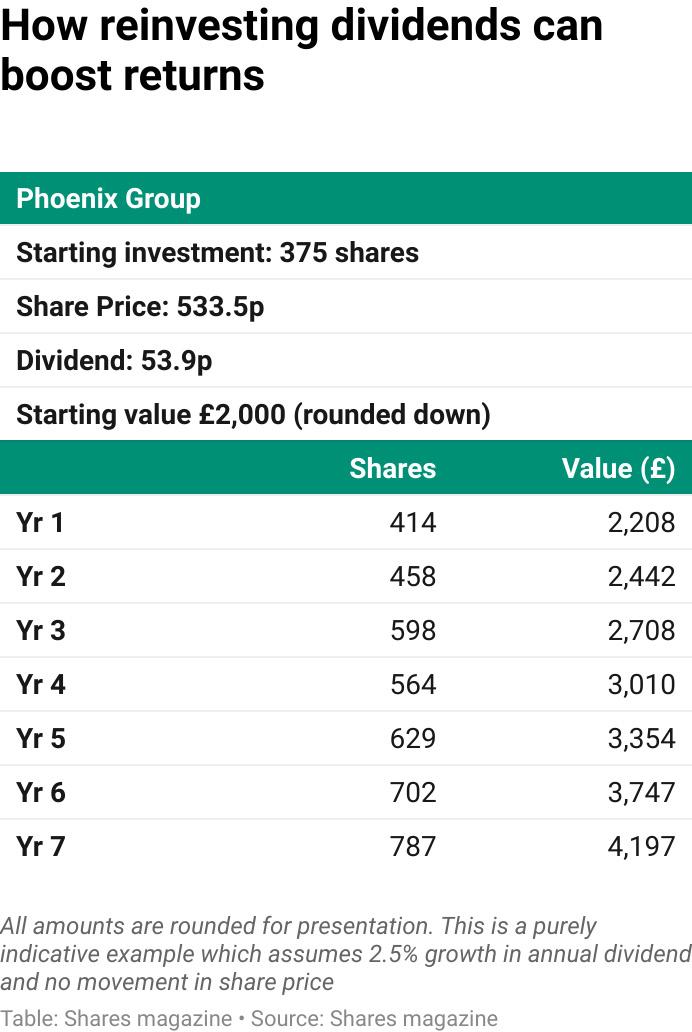Select the Share Price: 533.5p row
This screenshot has width=692, height=1032.
[140, 306]
